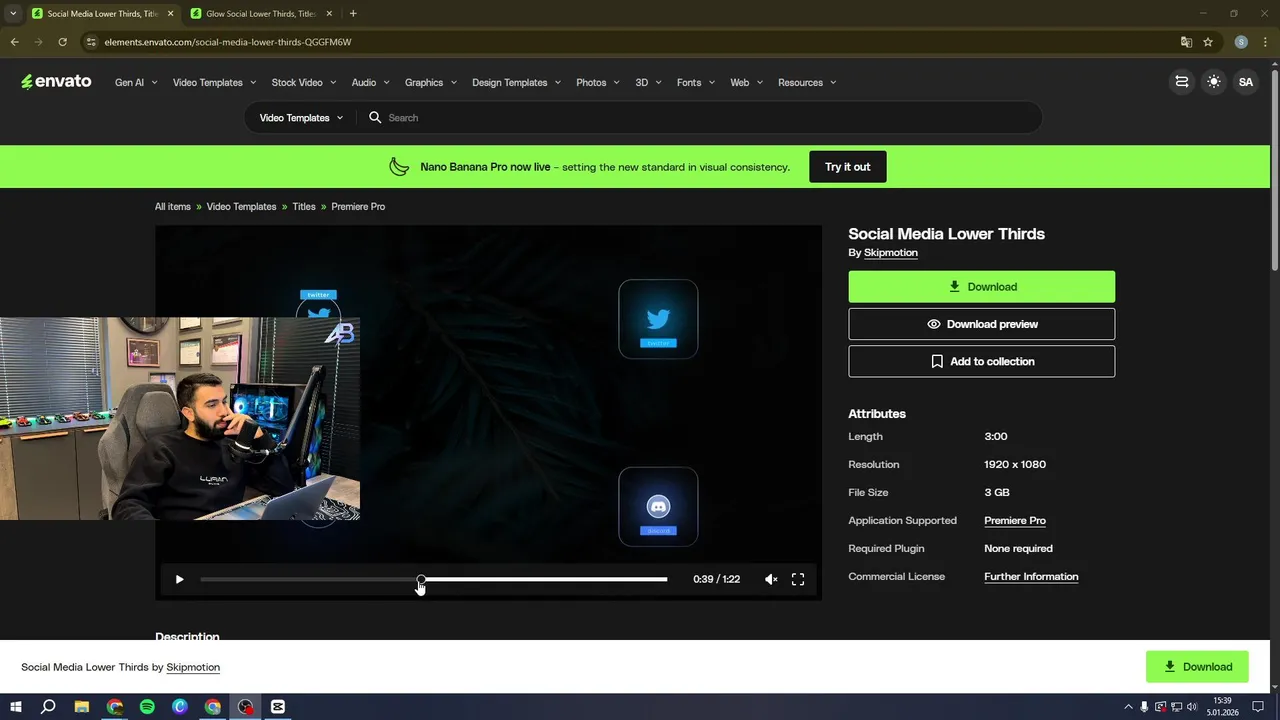Open the Video Templates search category dropdown
This screenshot has height=720, width=1280.
point(301,117)
